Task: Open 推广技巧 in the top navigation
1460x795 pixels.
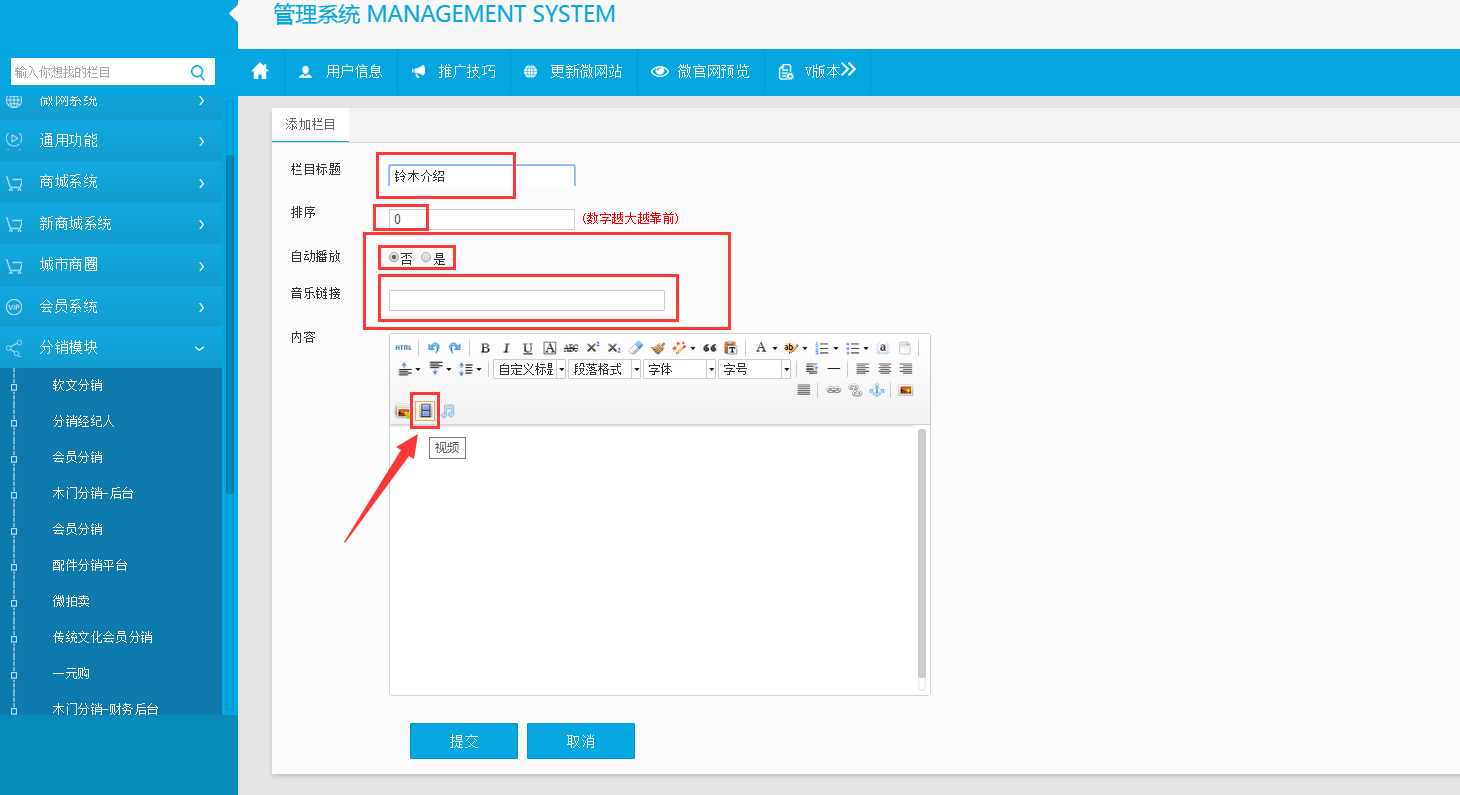Action: point(454,71)
